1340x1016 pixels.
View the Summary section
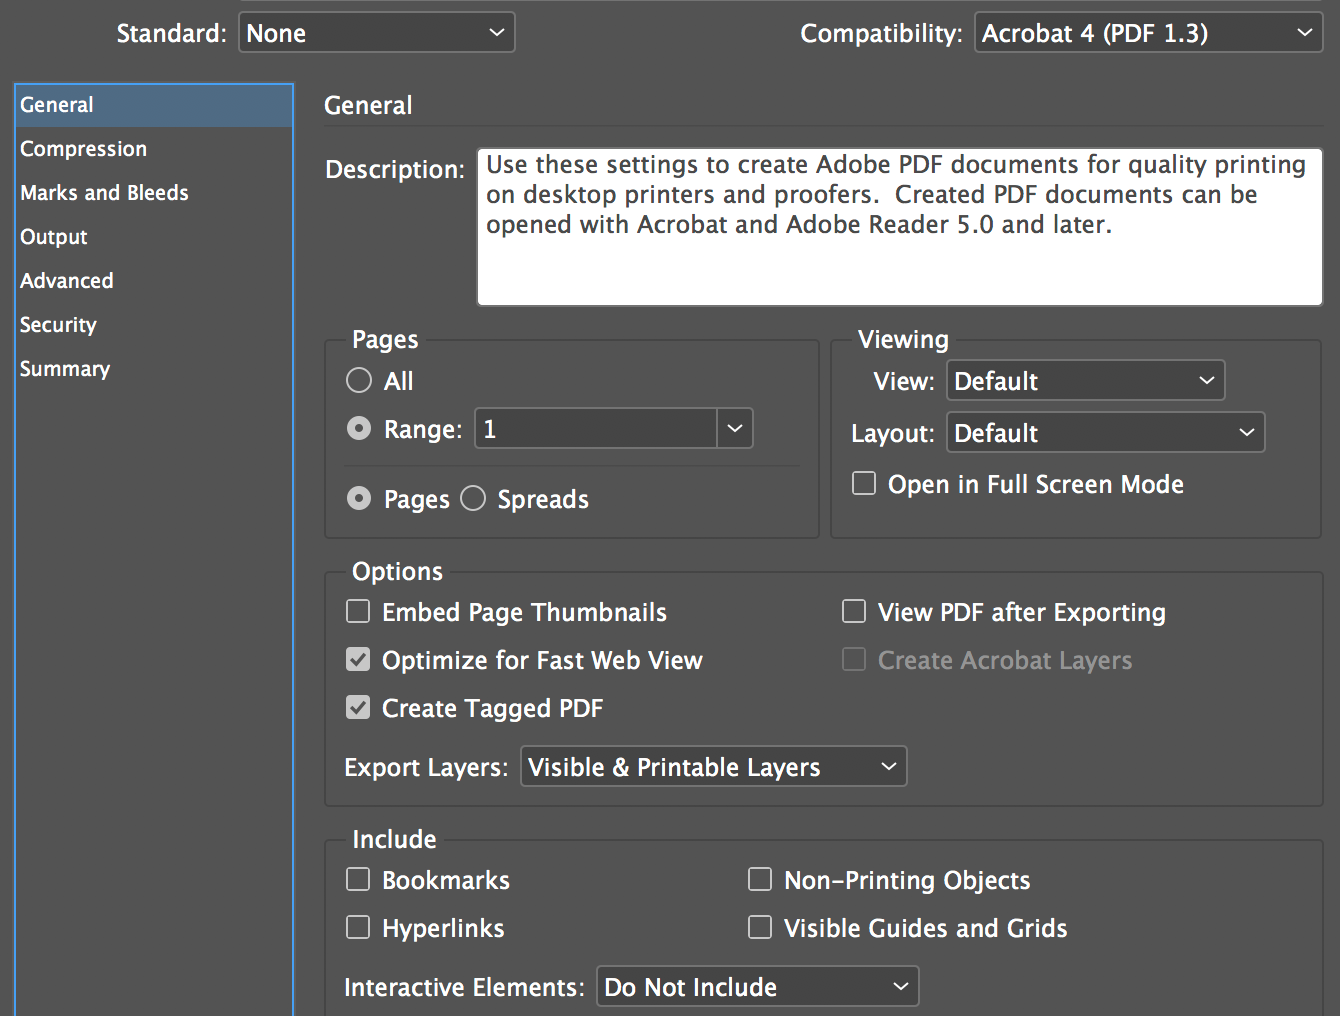click(x=154, y=369)
